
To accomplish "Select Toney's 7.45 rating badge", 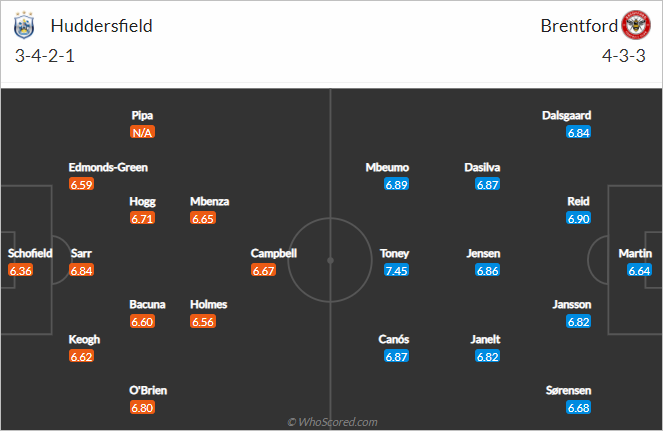I will [x=396, y=270].
